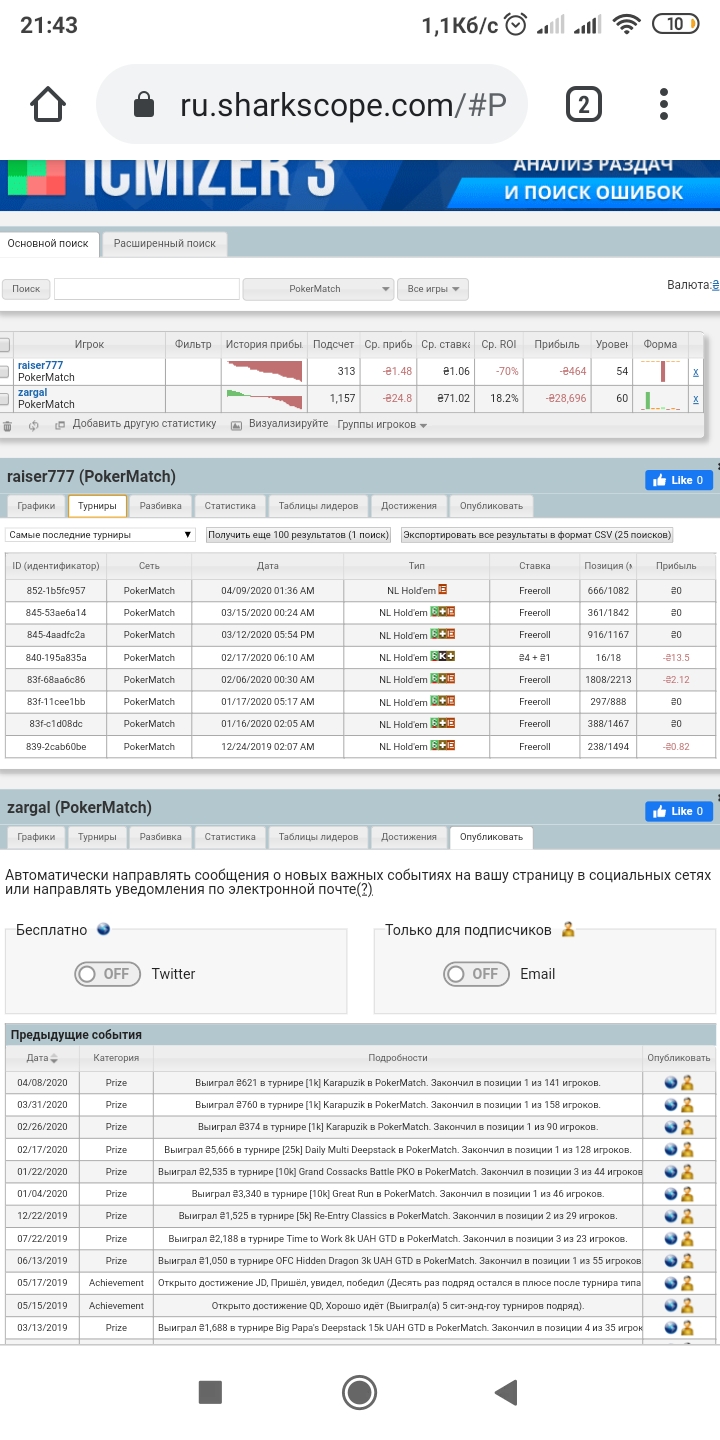Like raiser777 on Facebook
Image resolution: width=720 pixels, height=1440 pixels.
click(679, 480)
